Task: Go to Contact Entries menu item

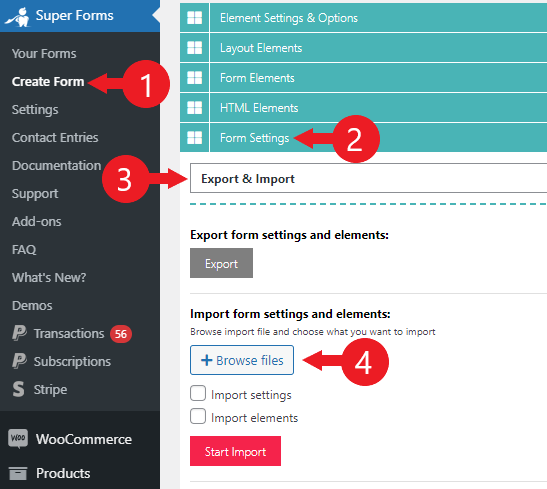Action: (55, 137)
